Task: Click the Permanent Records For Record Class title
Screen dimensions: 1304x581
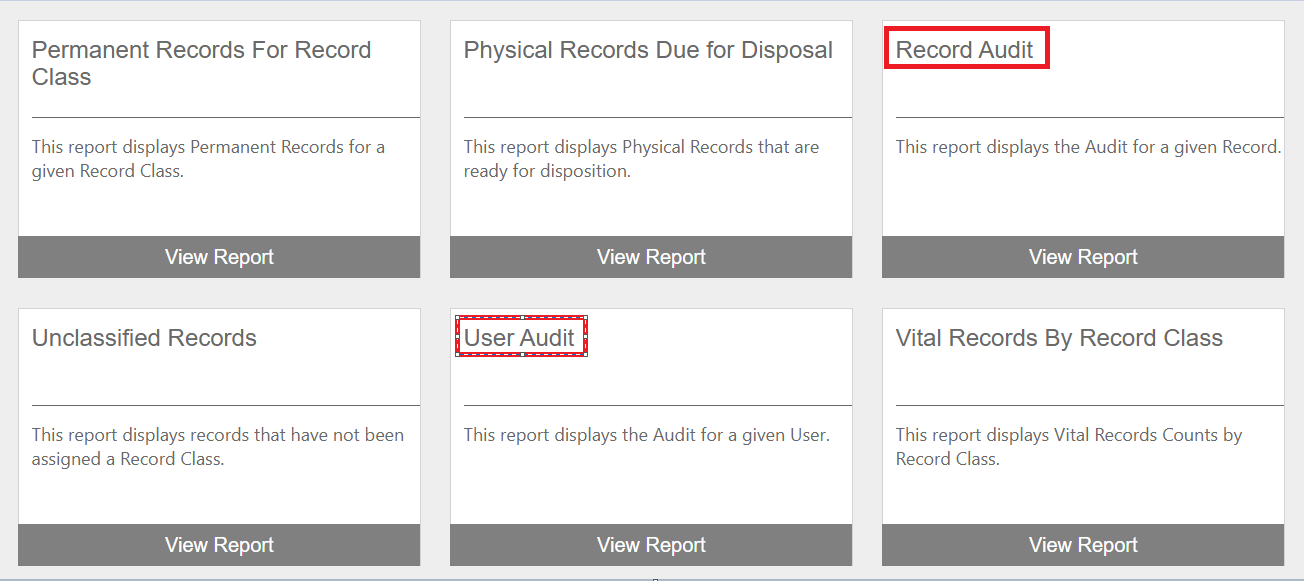Action: pyautogui.click(x=201, y=63)
